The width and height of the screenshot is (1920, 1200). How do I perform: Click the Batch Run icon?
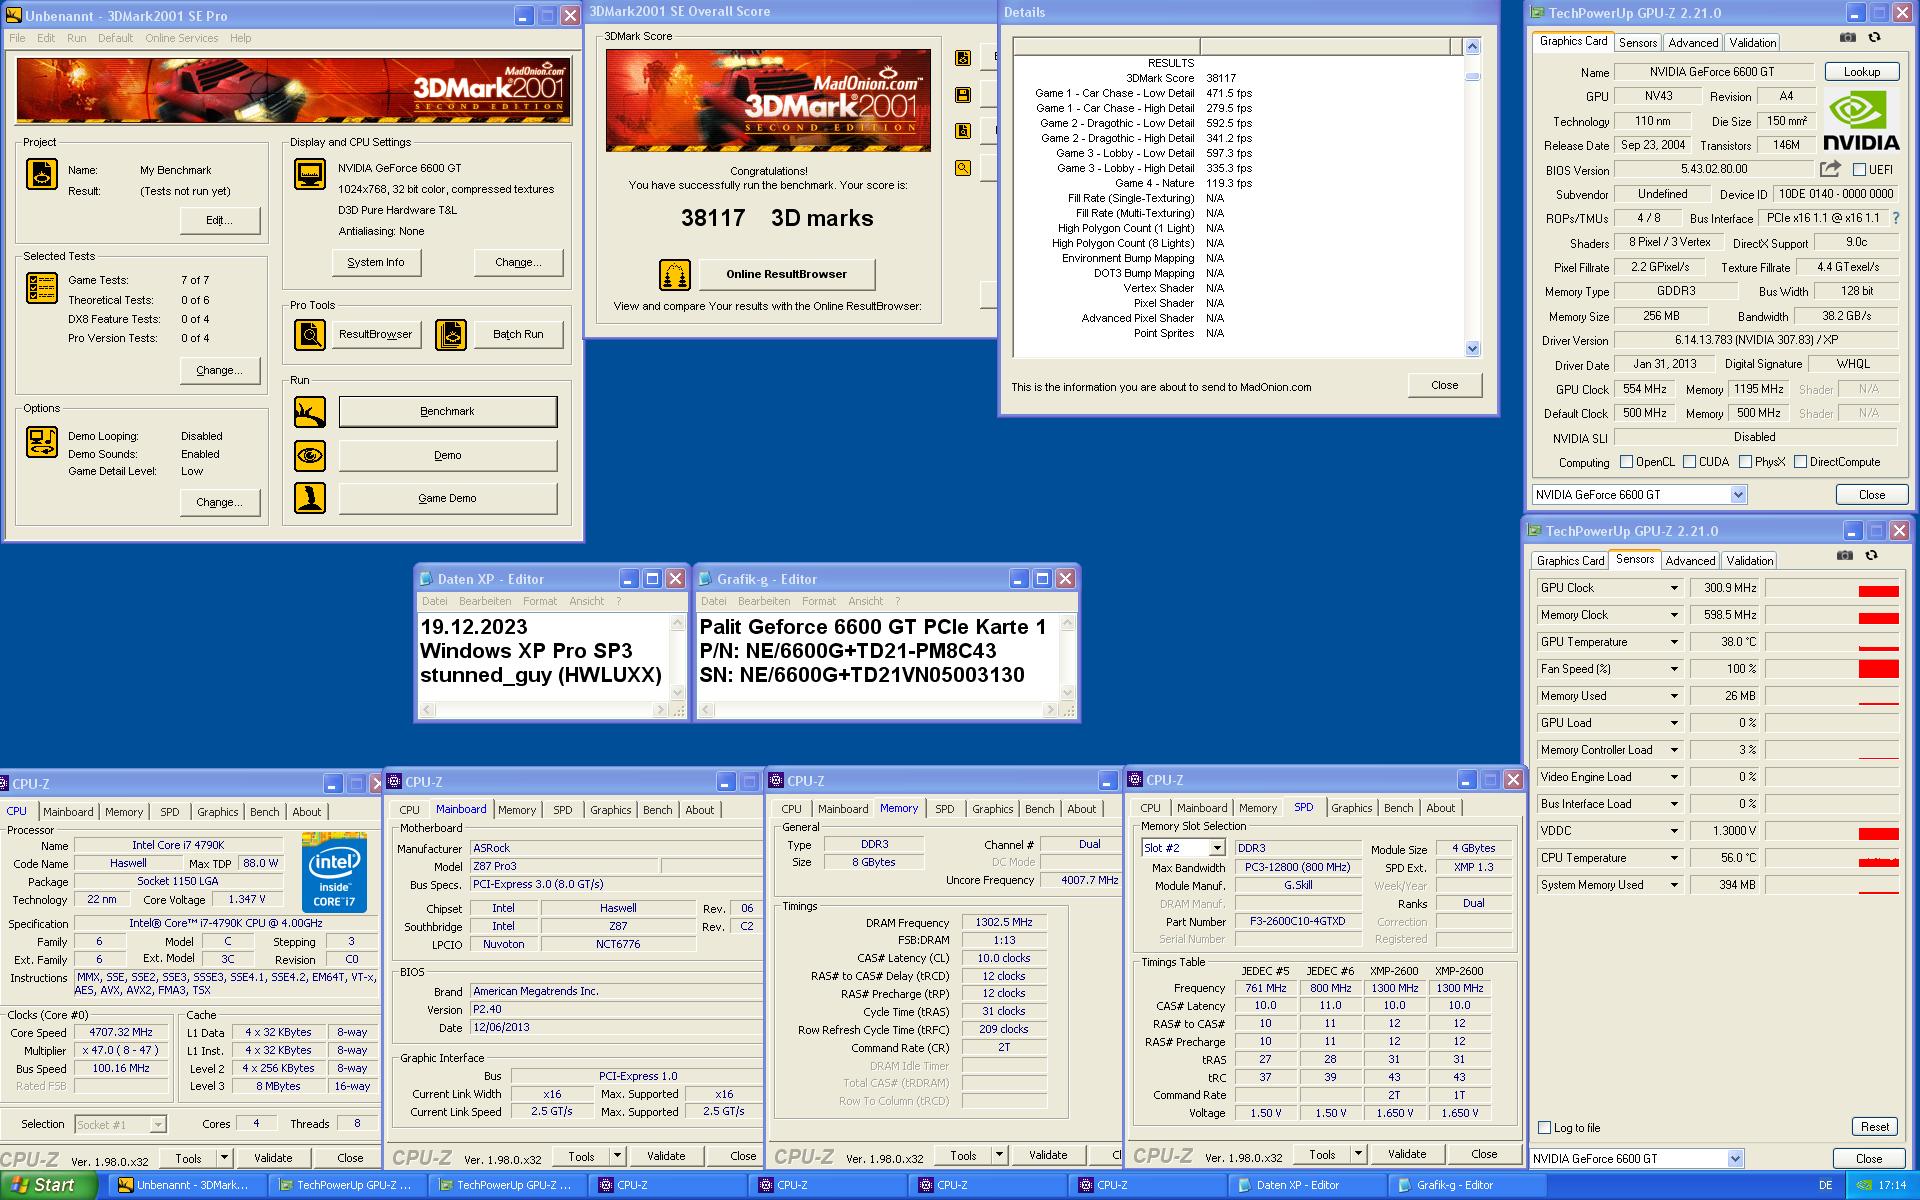click(451, 334)
